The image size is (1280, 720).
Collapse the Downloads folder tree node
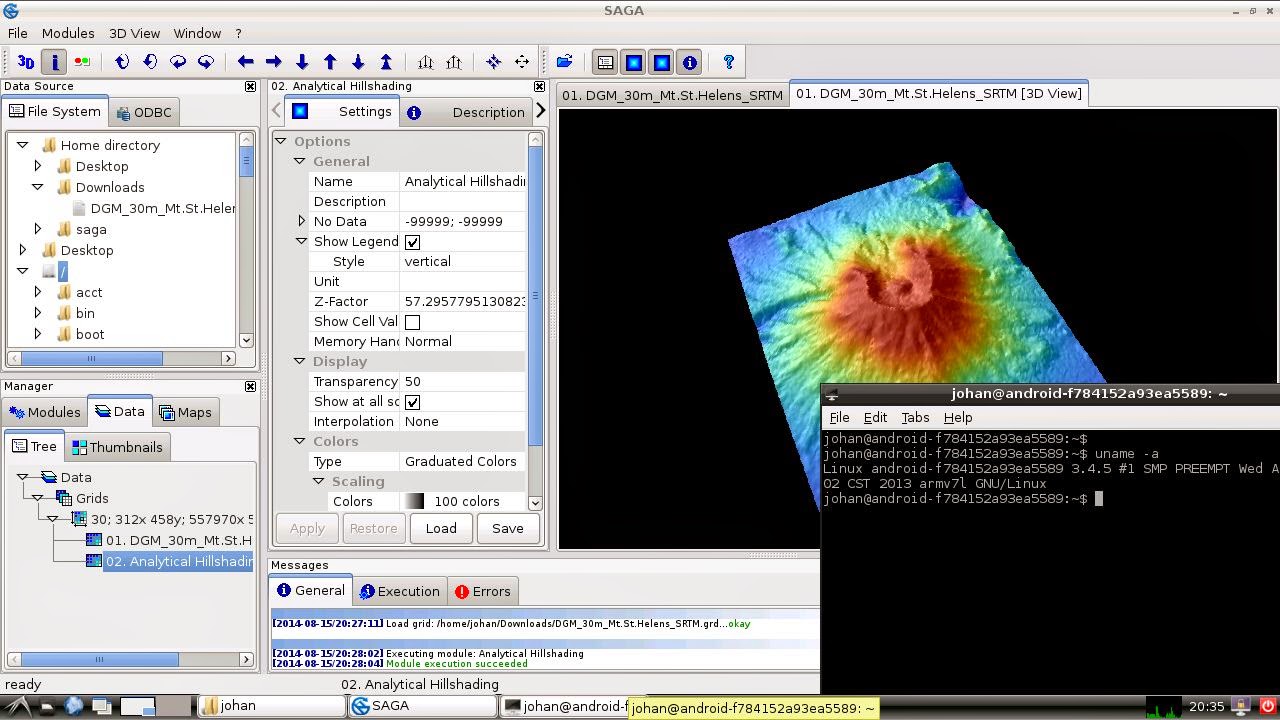[x=38, y=187]
